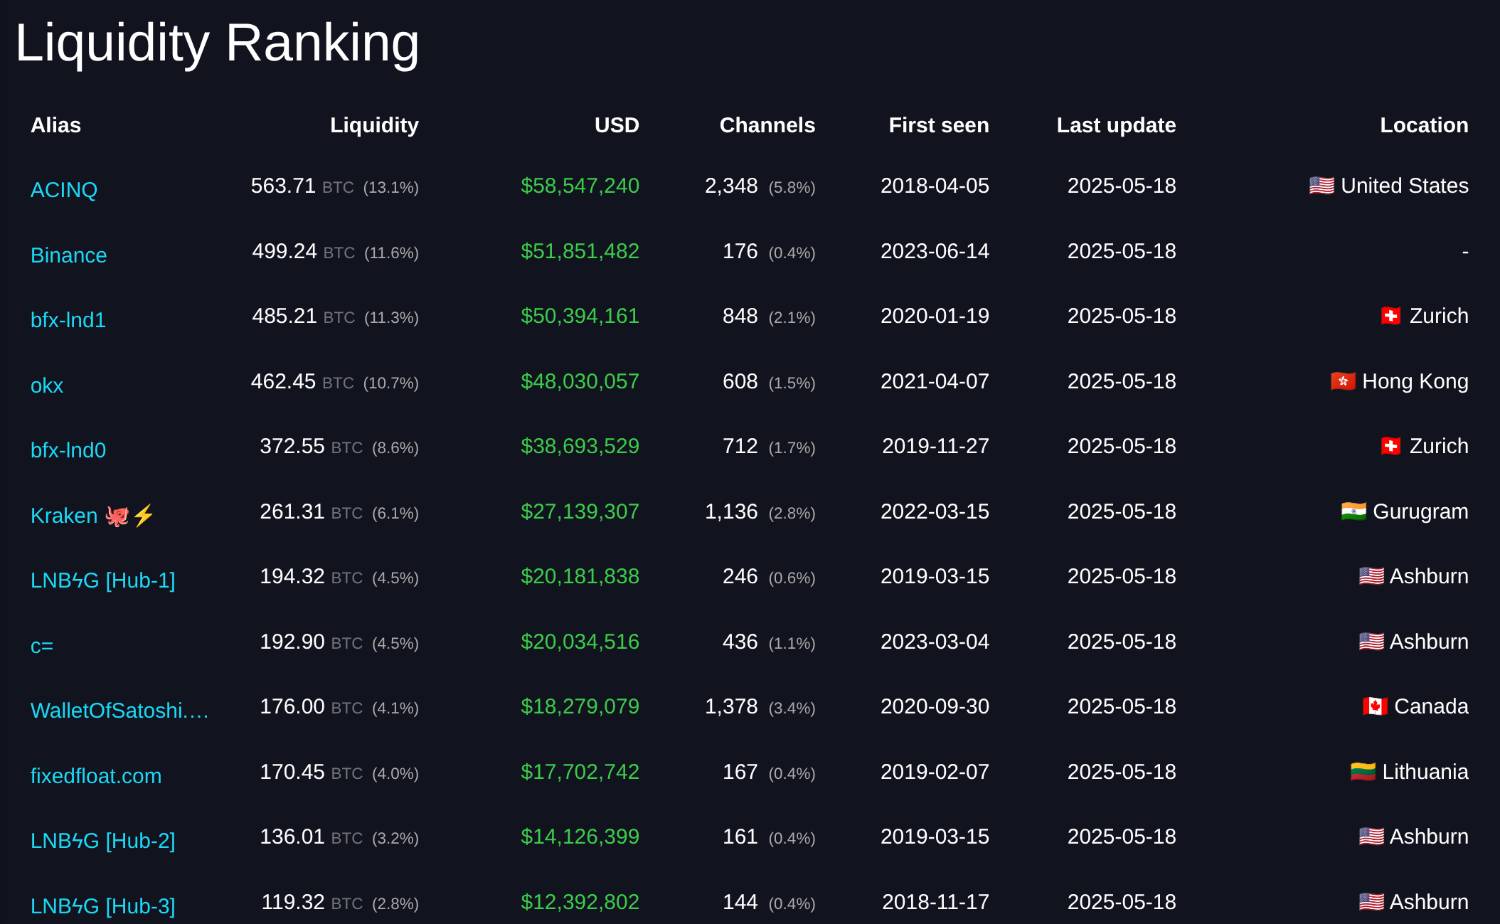Click the first seen date 2021-04-07

point(935,381)
